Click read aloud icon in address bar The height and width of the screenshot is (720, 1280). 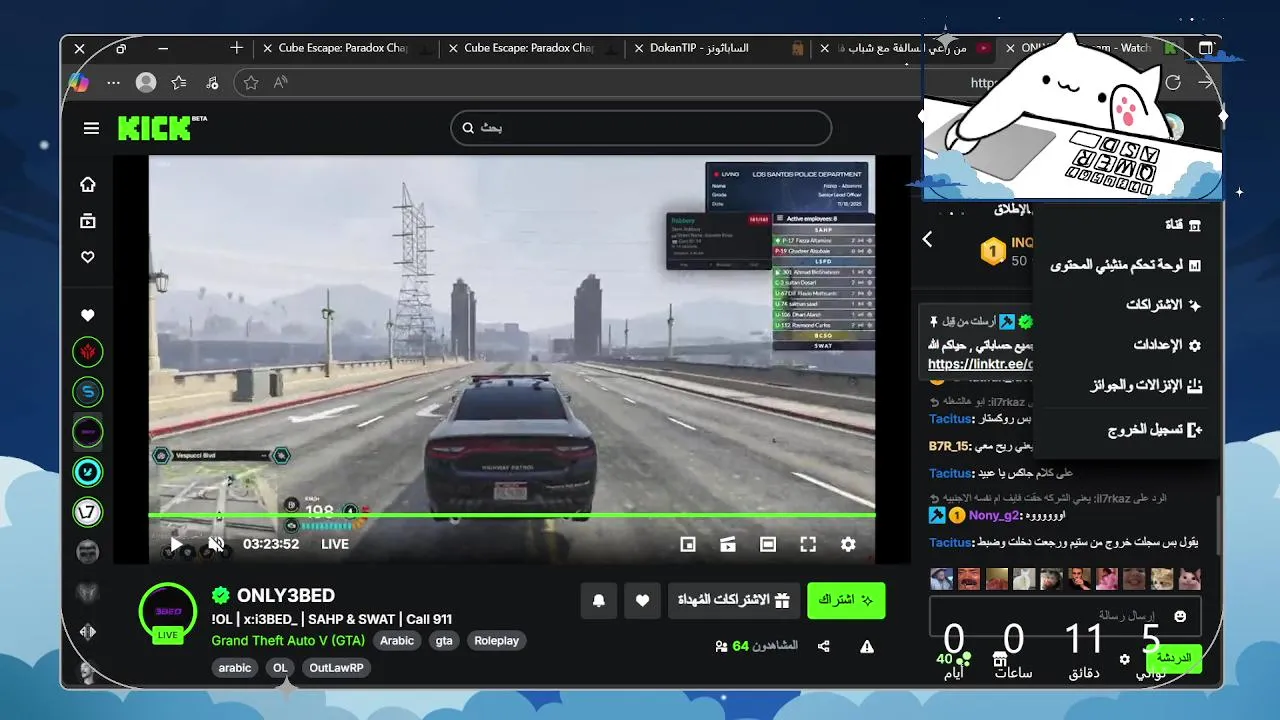tap(281, 83)
